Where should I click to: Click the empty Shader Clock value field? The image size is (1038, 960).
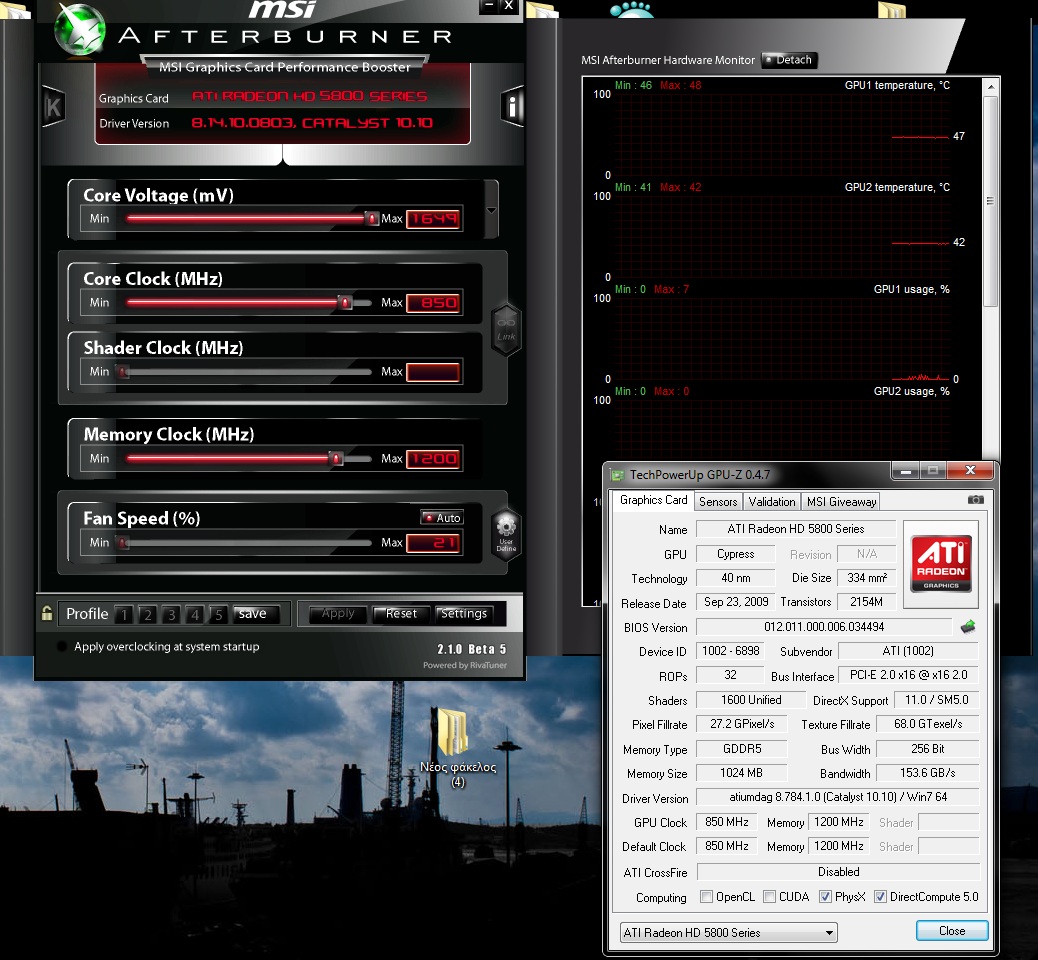(x=433, y=372)
